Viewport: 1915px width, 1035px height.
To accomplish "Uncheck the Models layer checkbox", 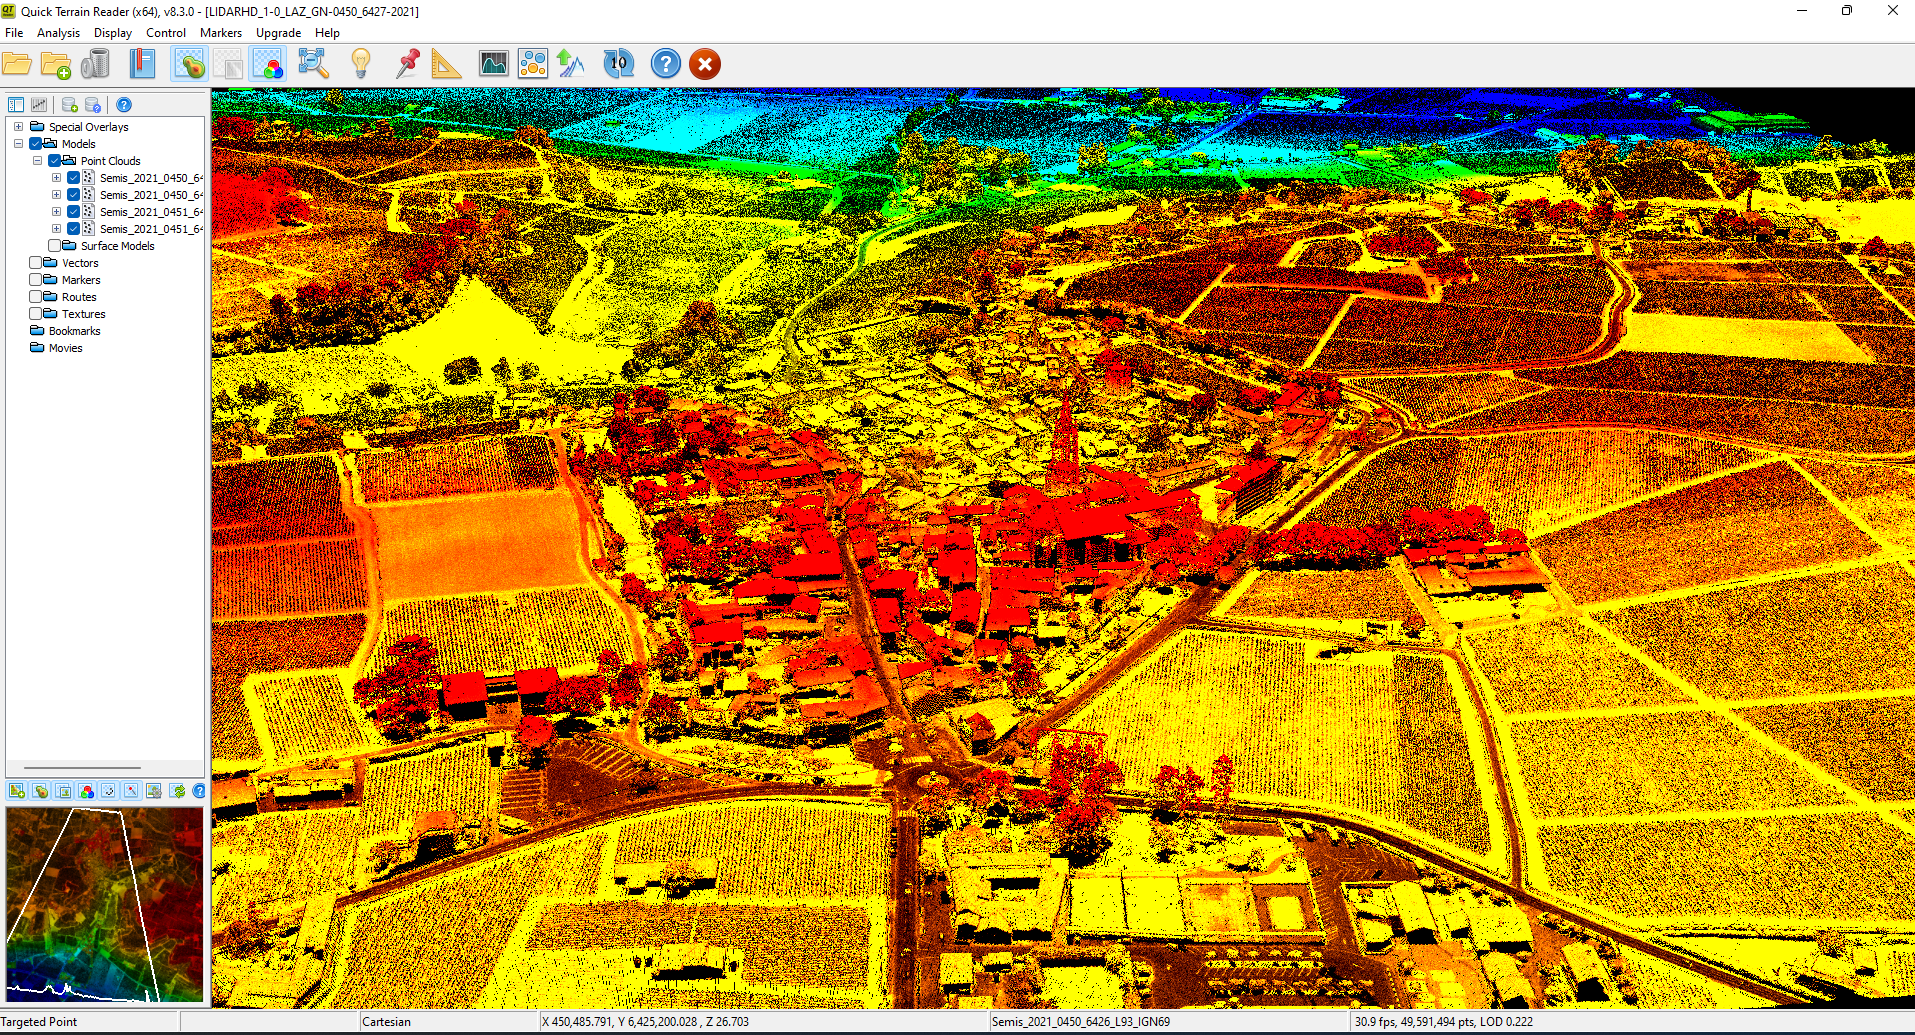I will pyautogui.click(x=35, y=143).
